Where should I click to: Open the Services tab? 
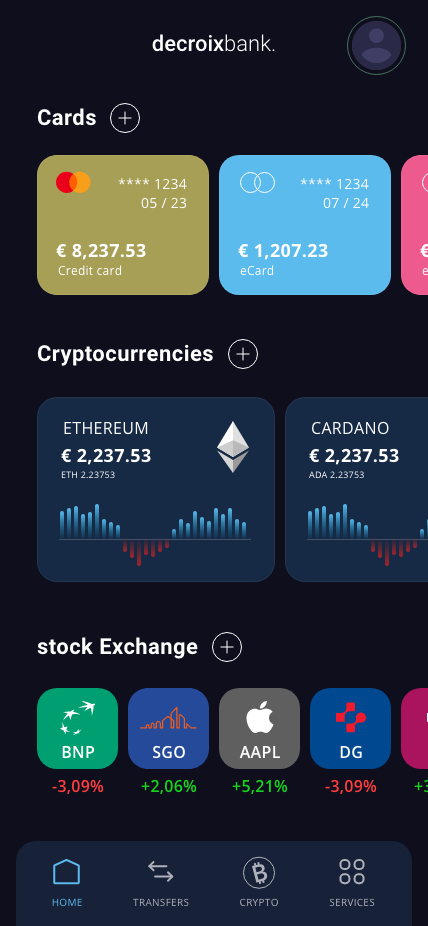coord(352,883)
